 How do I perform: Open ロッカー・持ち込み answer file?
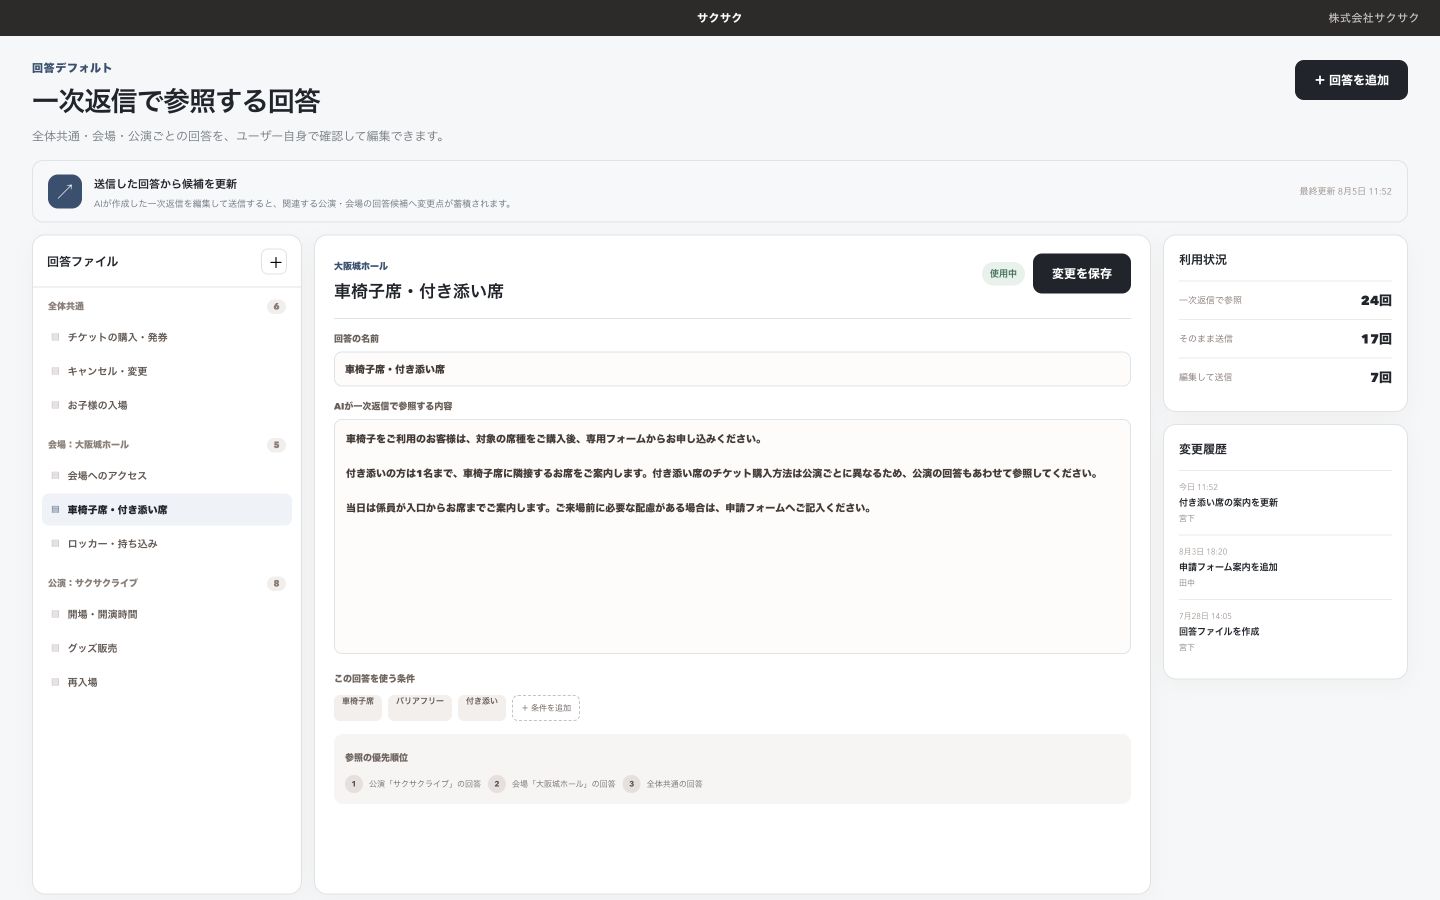point(167,544)
